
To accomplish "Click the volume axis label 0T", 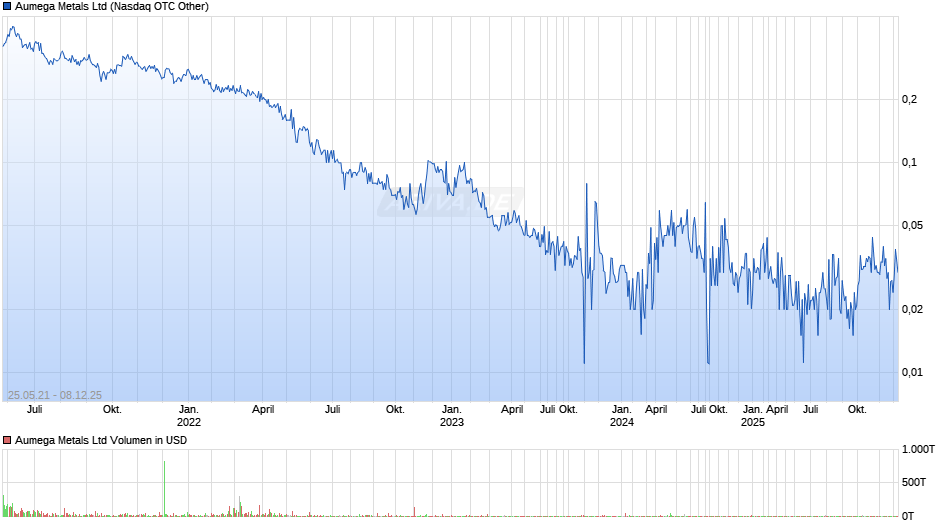I will click(x=908, y=516).
